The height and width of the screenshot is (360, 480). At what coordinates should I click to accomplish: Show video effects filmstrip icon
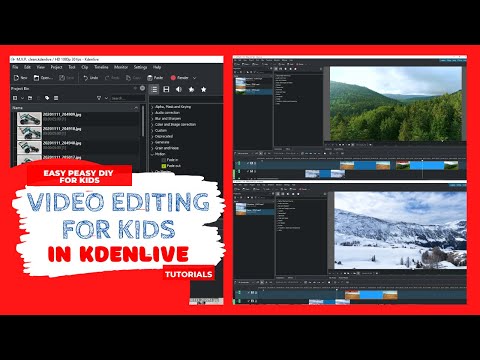166,89
